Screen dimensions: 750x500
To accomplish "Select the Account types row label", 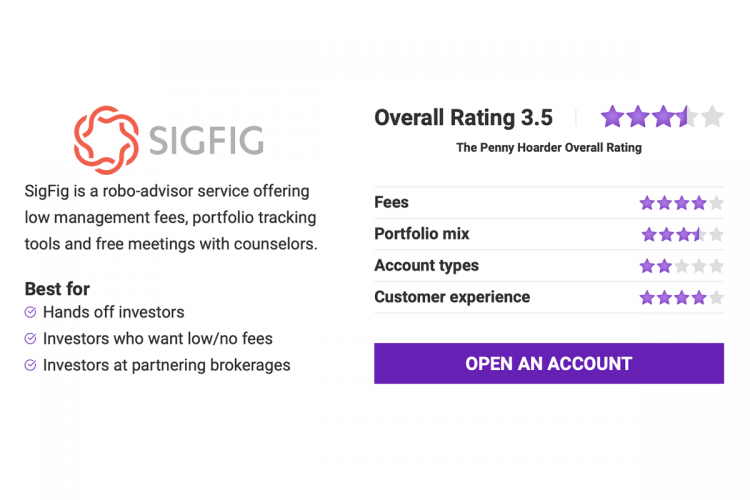I will click(426, 266).
